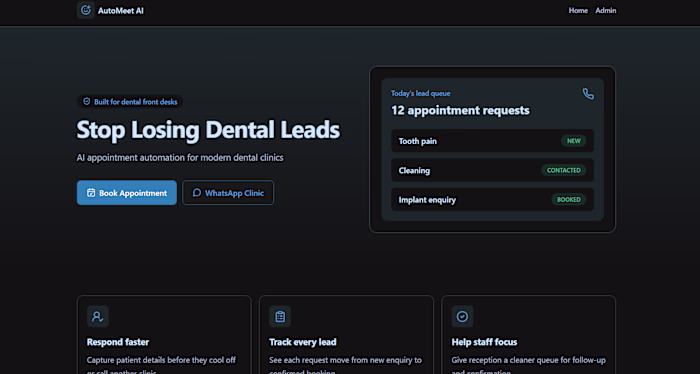The height and width of the screenshot is (374, 700).
Task: Click the CONTACTED status badge
Action: pyautogui.click(x=564, y=170)
